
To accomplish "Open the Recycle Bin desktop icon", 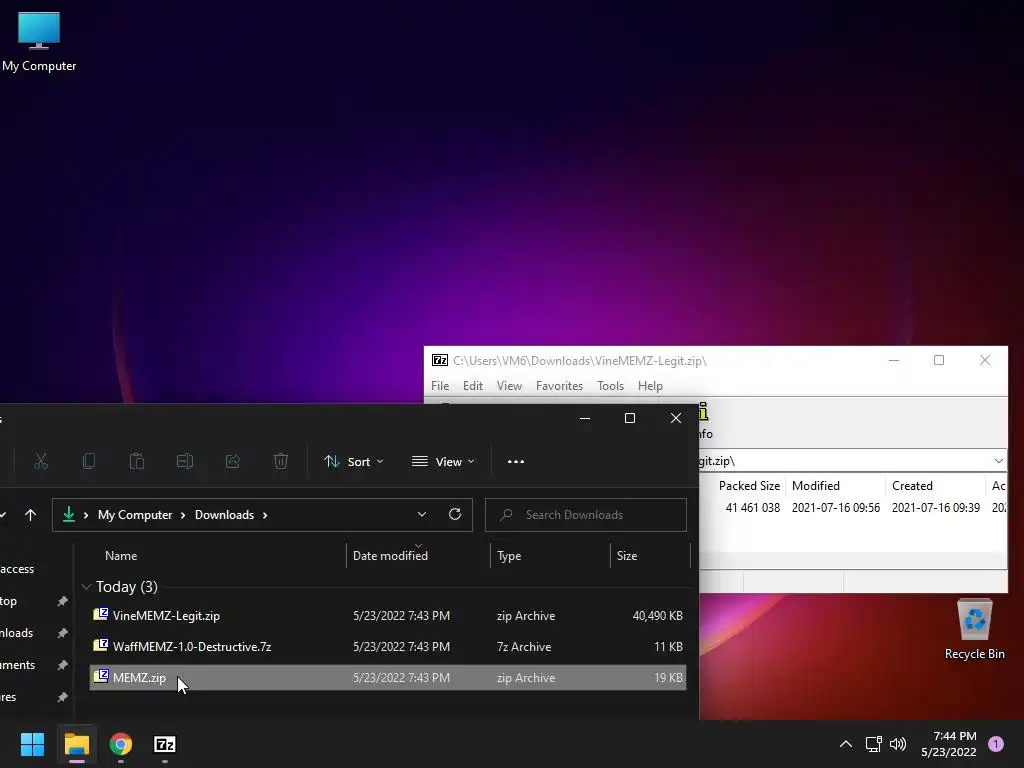I will click(x=974, y=629).
